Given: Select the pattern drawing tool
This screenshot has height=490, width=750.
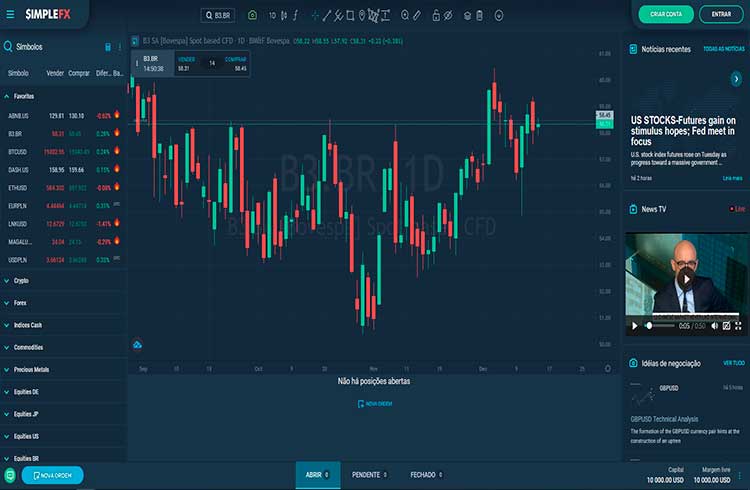Looking at the screenshot, I should pyautogui.click(x=373, y=16).
